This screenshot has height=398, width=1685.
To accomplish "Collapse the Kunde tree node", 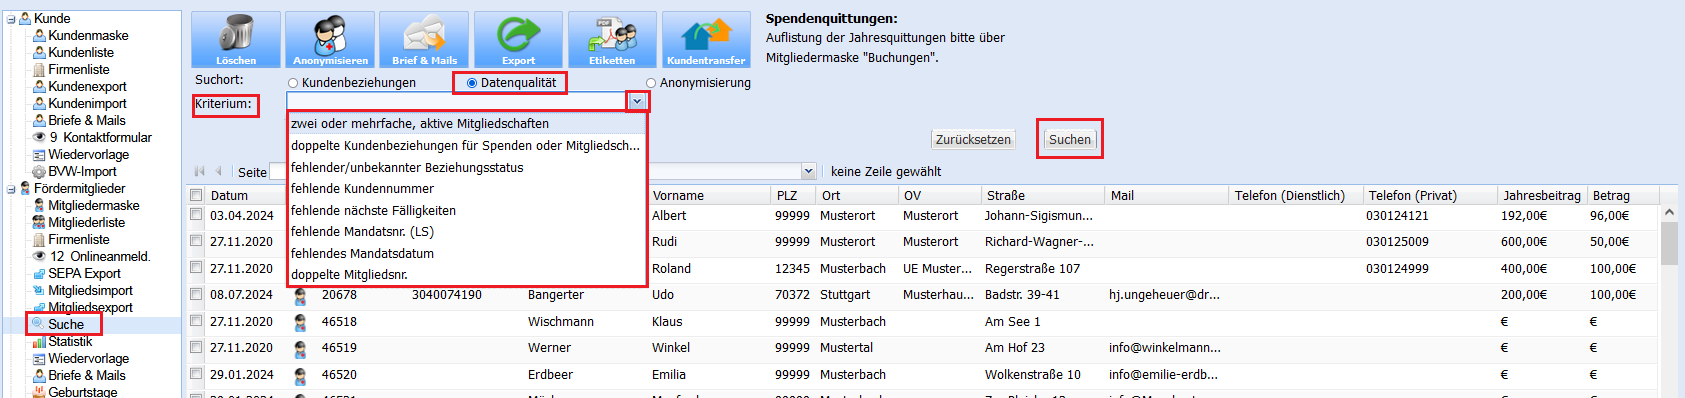I will coord(11,19).
